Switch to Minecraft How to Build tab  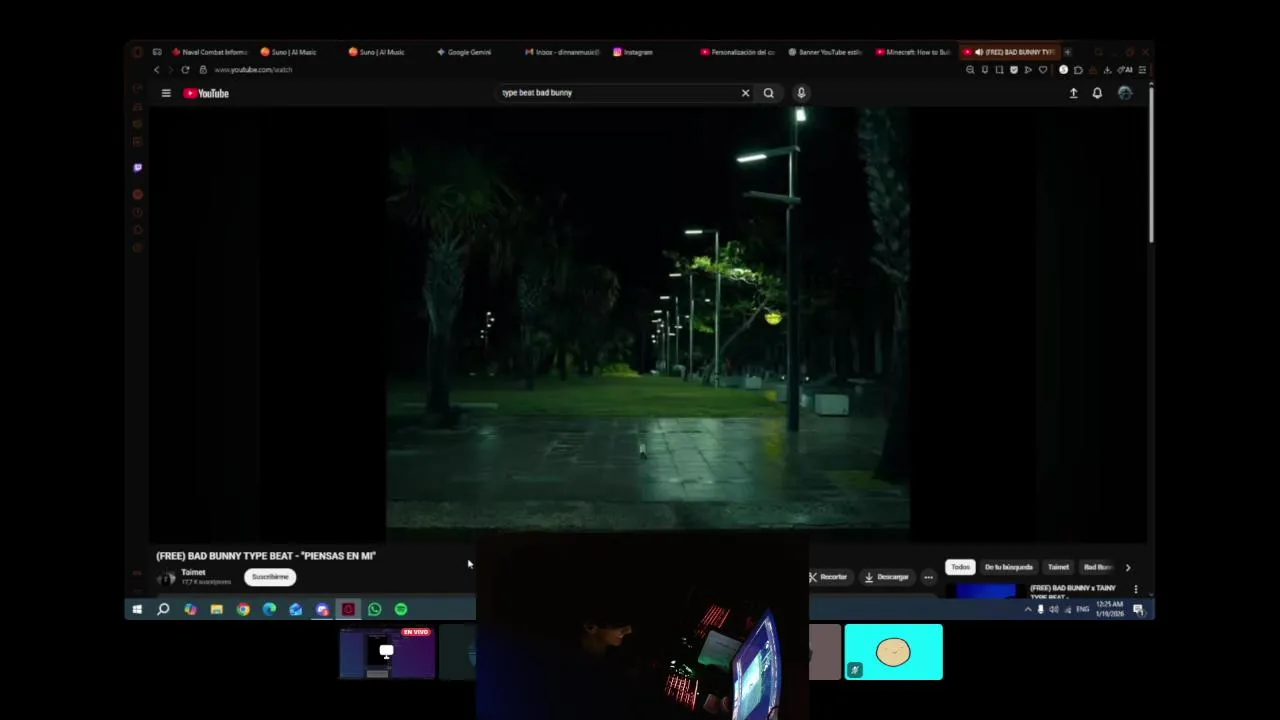point(913,52)
